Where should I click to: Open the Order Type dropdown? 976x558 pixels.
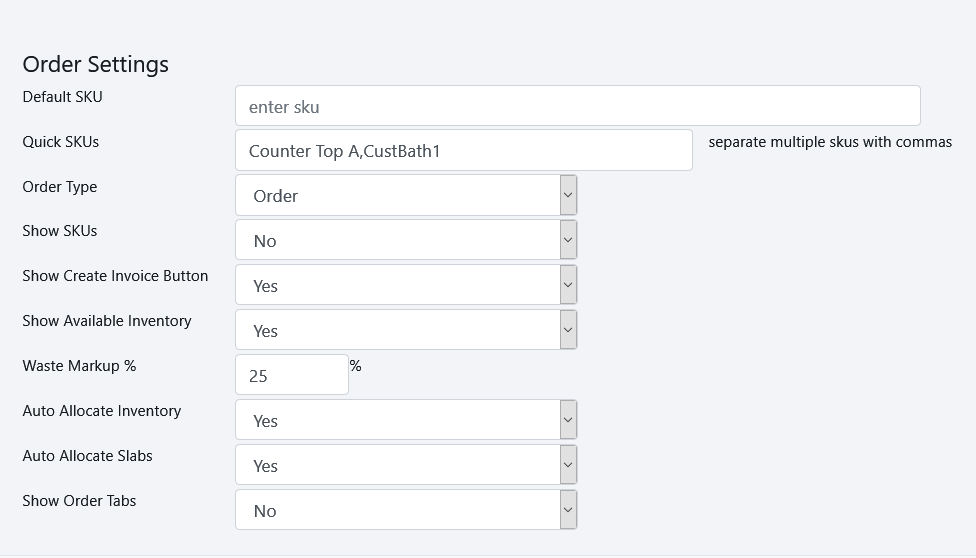pyautogui.click(x=398, y=196)
